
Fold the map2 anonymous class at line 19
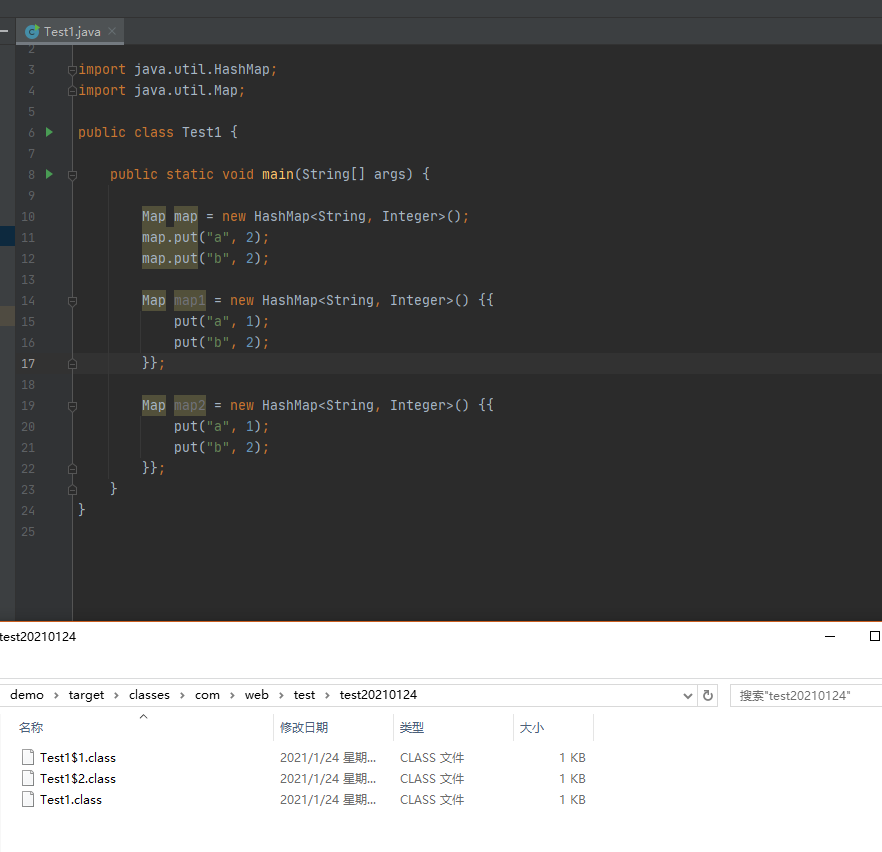click(x=72, y=406)
